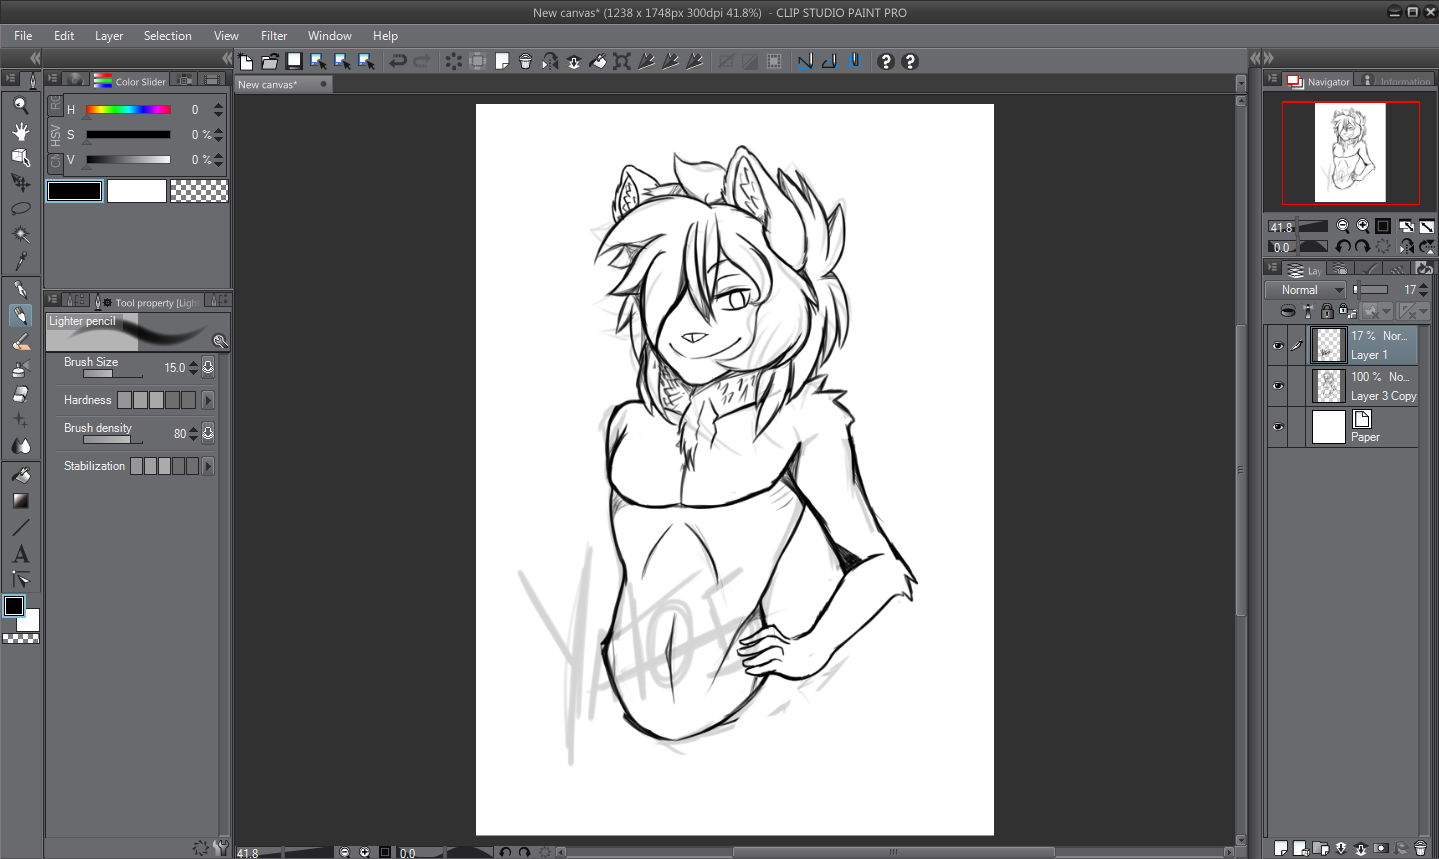
Task: Select the New canvas* document tab
Action: pyautogui.click(x=283, y=85)
